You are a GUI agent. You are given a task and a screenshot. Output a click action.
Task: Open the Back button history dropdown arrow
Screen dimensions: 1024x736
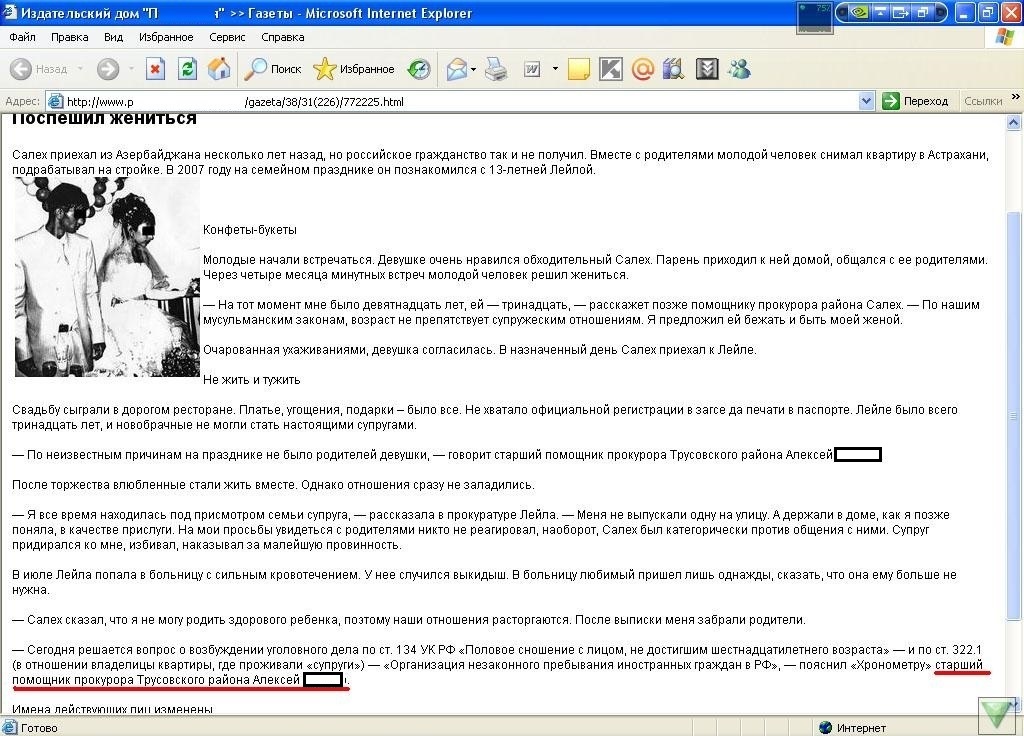tap(80, 69)
